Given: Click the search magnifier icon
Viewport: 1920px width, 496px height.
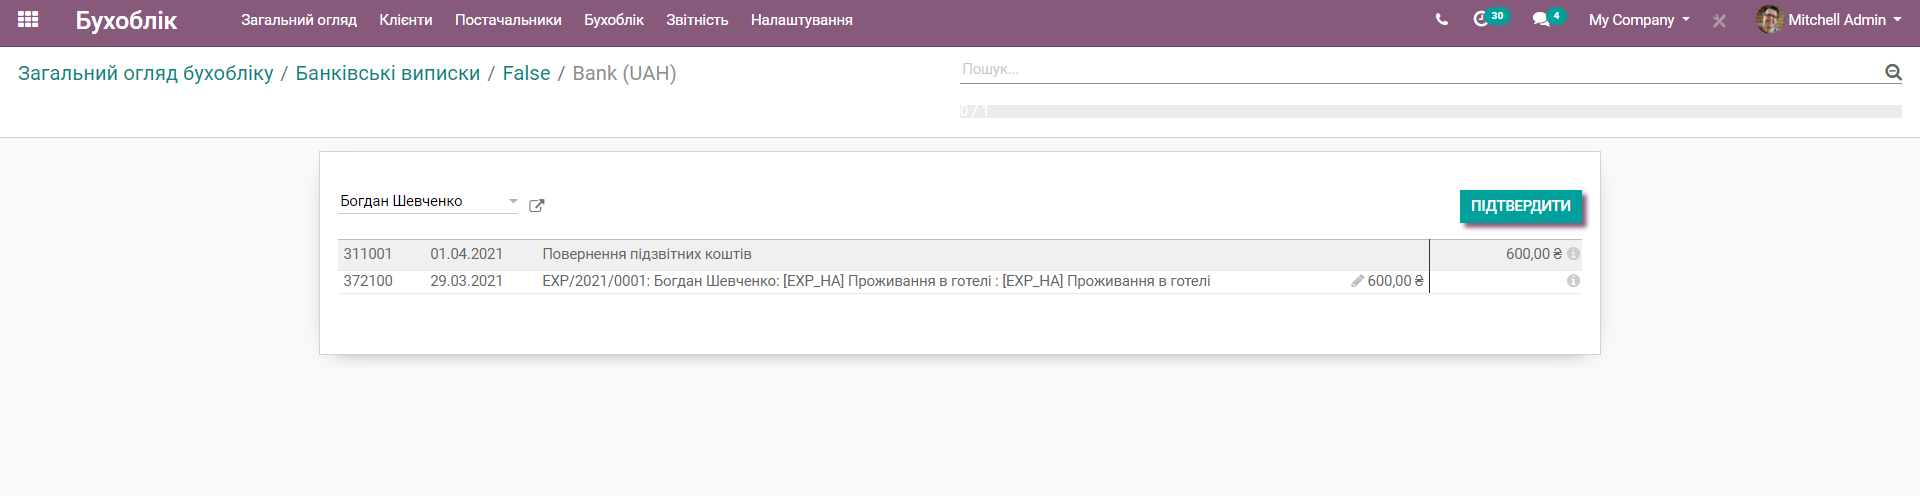Looking at the screenshot, I should tap(1892, 72).
